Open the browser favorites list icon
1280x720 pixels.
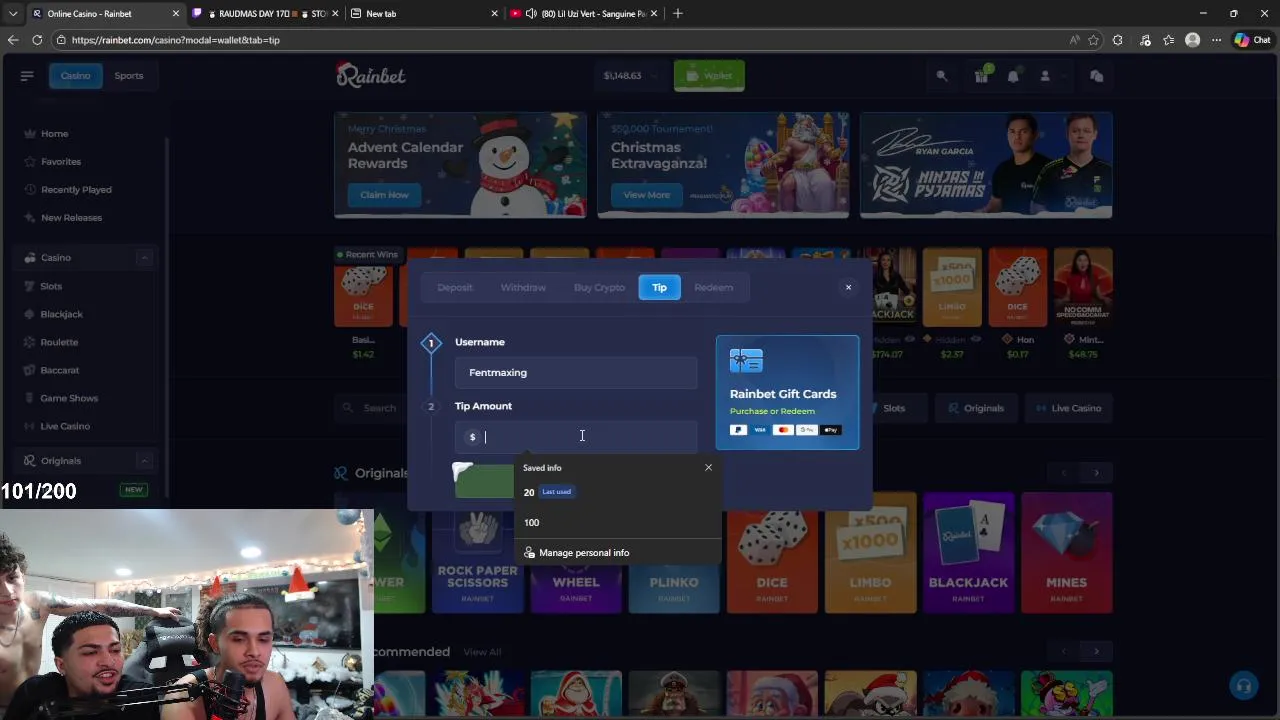coord(1168,40)
